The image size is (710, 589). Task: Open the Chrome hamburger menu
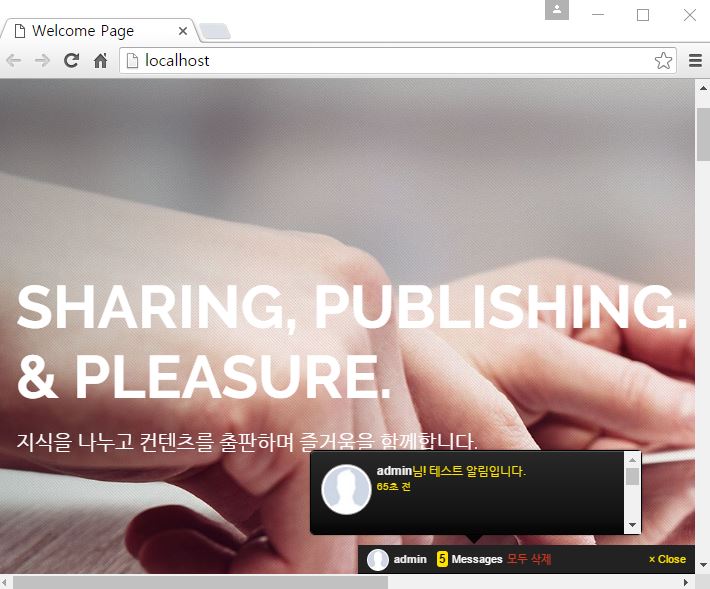coord(696,61)
